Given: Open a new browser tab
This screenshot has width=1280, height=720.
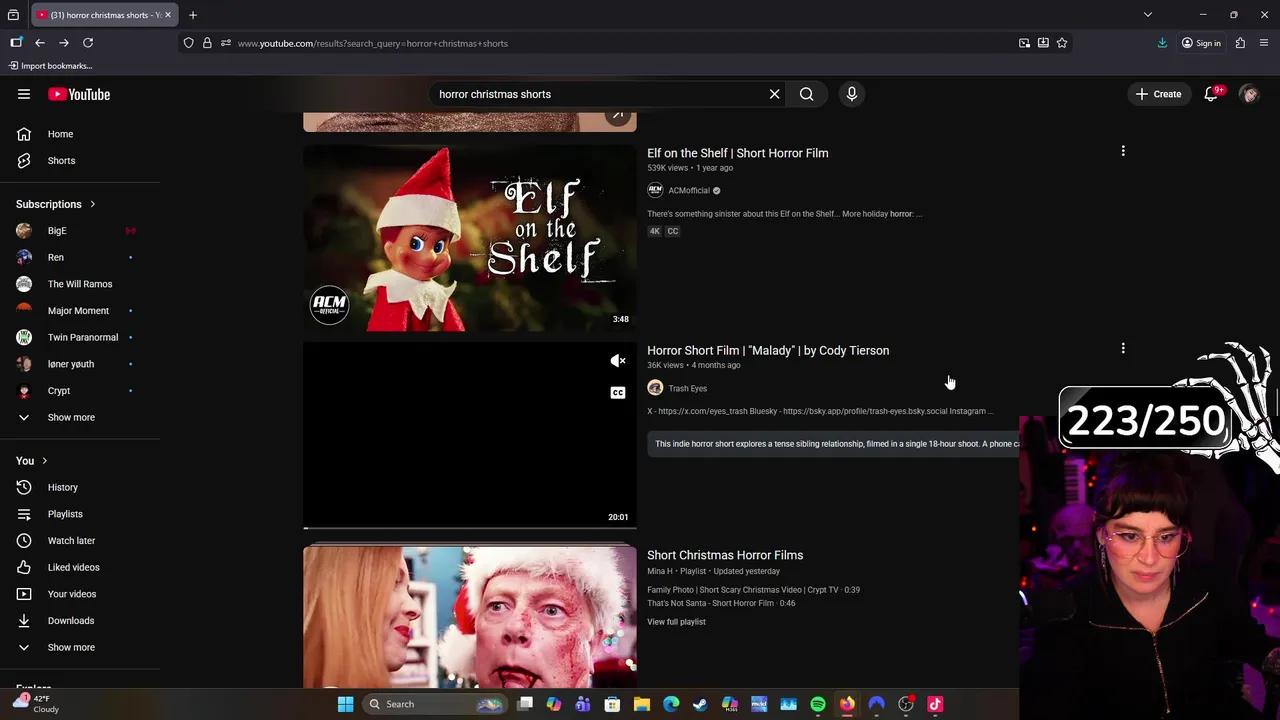Looking at the screenshot, I should 193,15.
